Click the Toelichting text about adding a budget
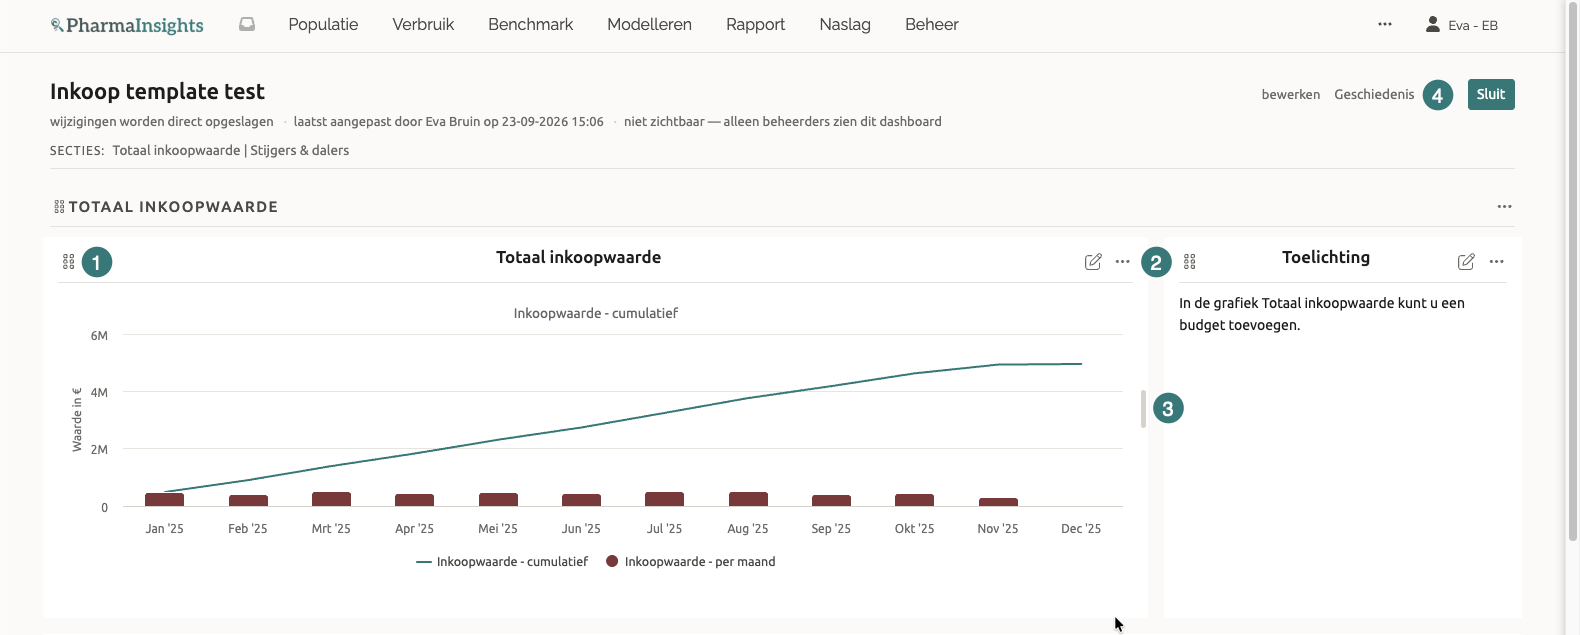Screen dimensions: 1580x635 [1322, 314]
